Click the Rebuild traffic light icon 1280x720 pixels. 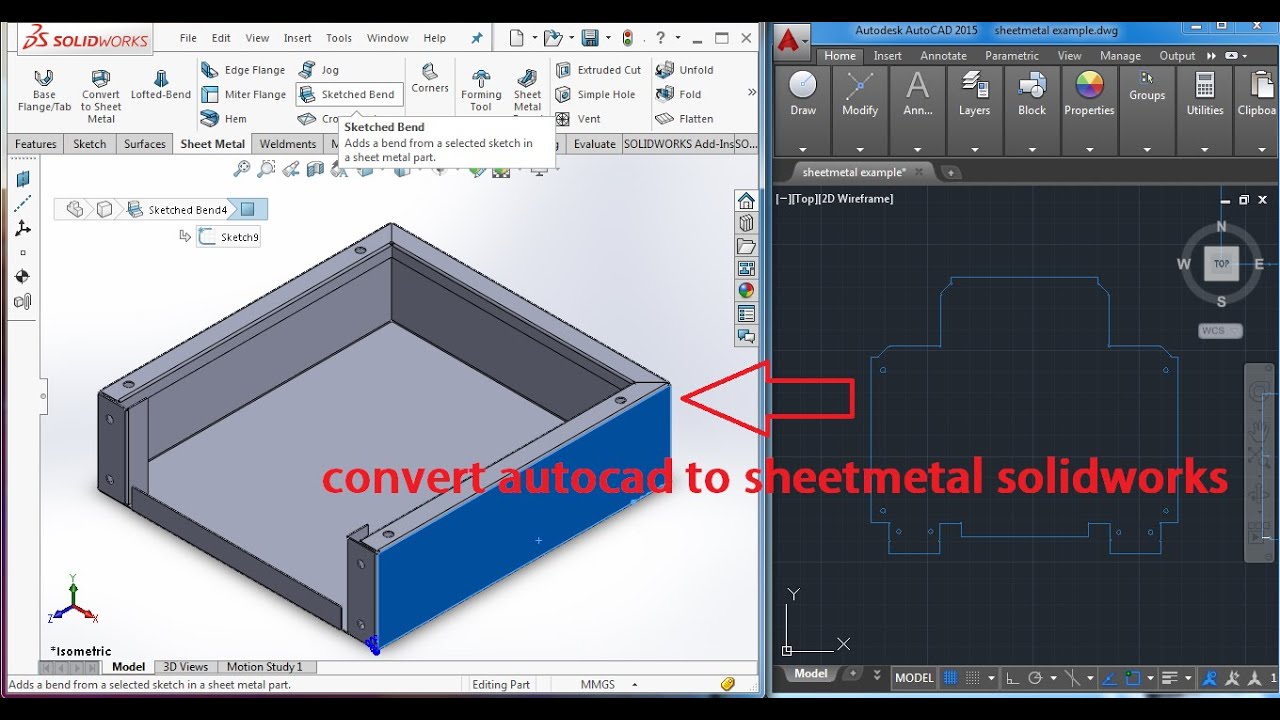point(628,38)
